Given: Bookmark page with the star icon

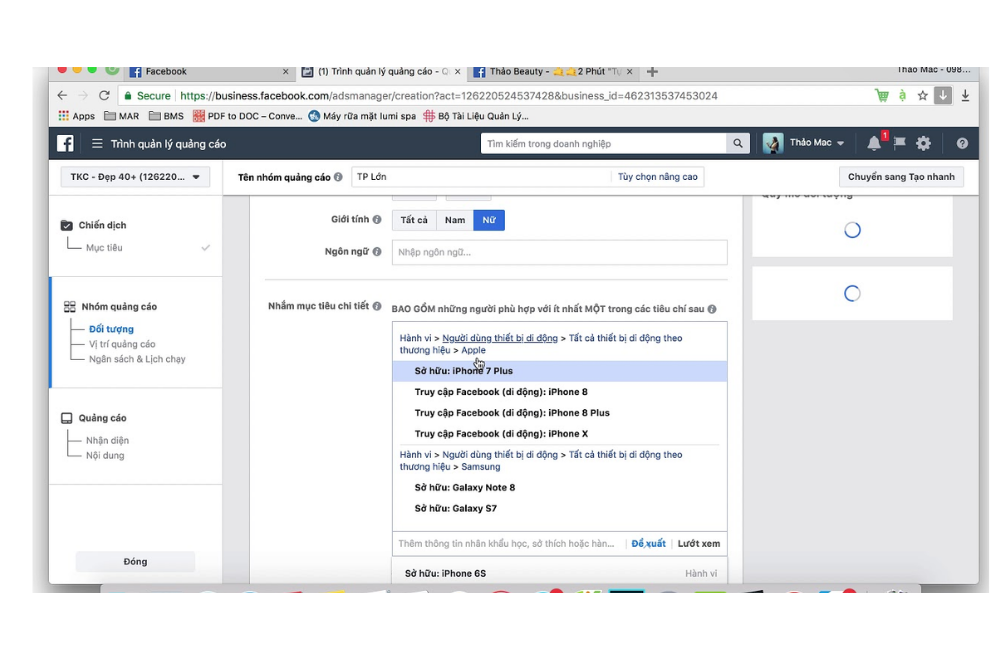Looking at the screenshot, I should (x=922, y=96).
